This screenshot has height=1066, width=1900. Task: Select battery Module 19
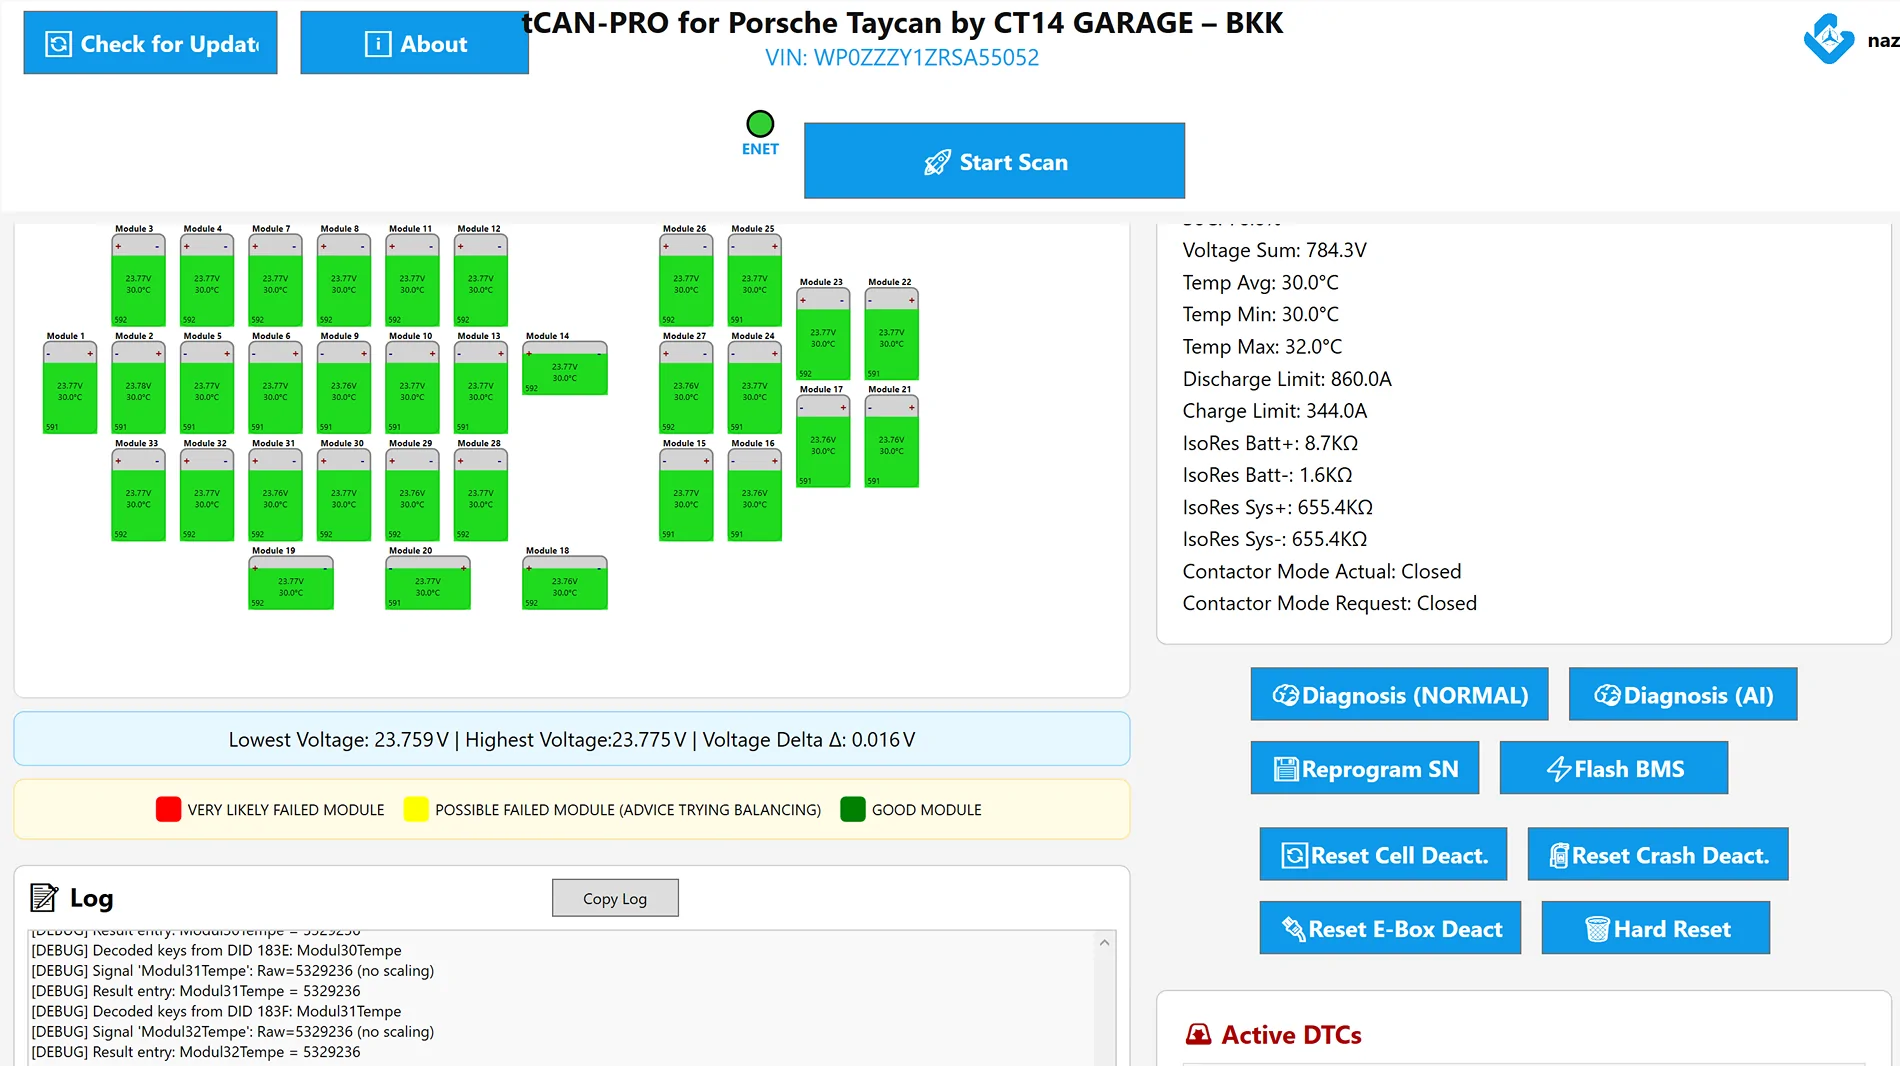pyautogui.click(x=291, y=583)
